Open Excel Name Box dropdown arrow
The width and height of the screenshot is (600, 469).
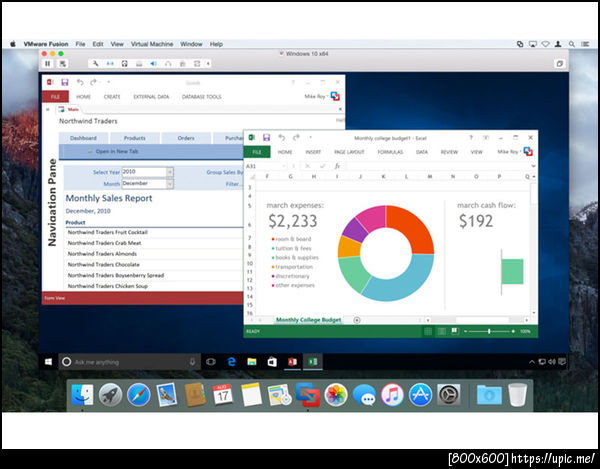tap(284, 166)
